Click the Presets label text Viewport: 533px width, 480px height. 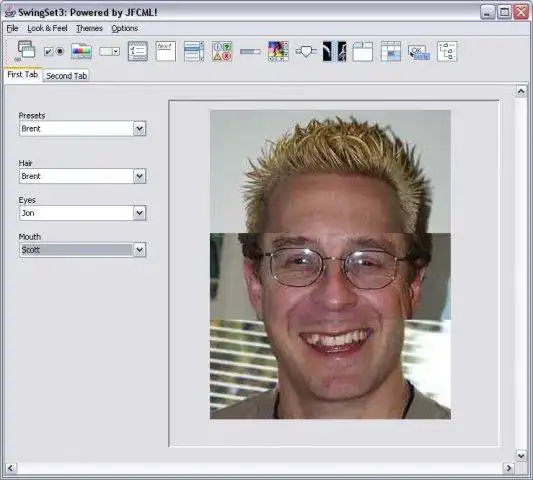(x=32, y=116)
